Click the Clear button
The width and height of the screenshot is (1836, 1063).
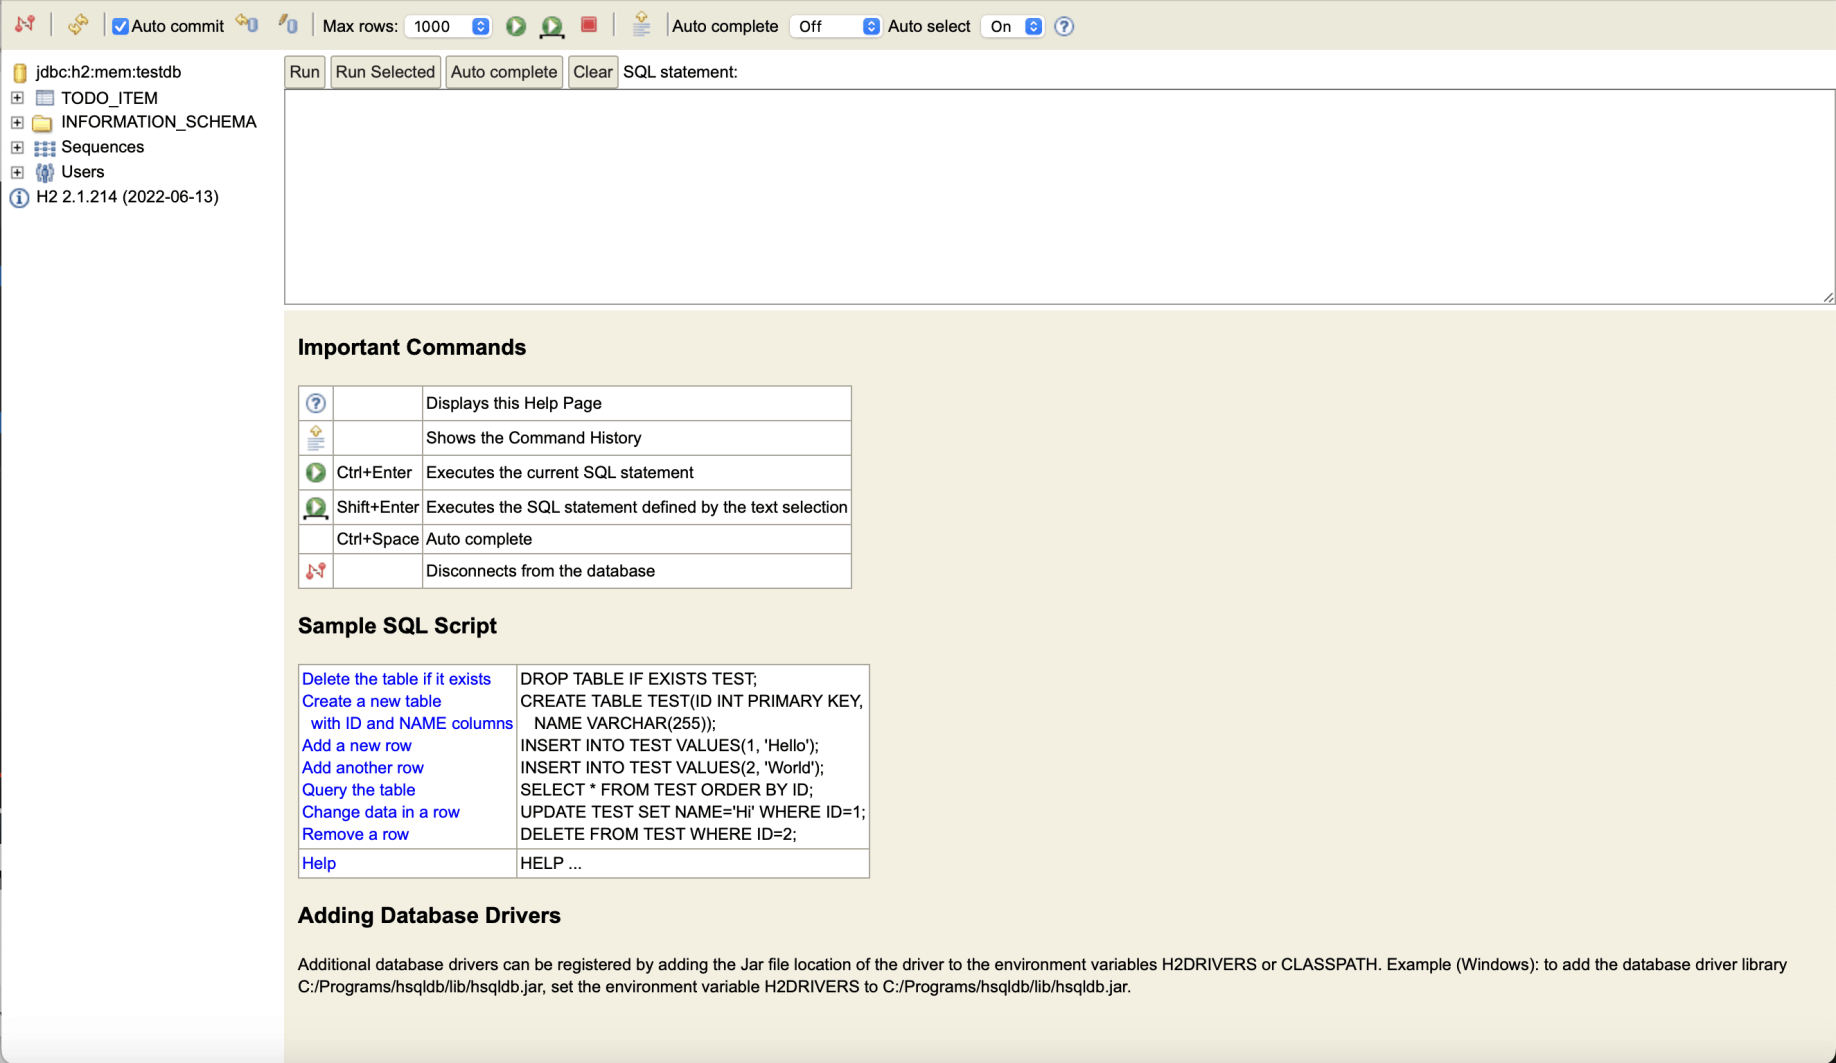point(592,72)
